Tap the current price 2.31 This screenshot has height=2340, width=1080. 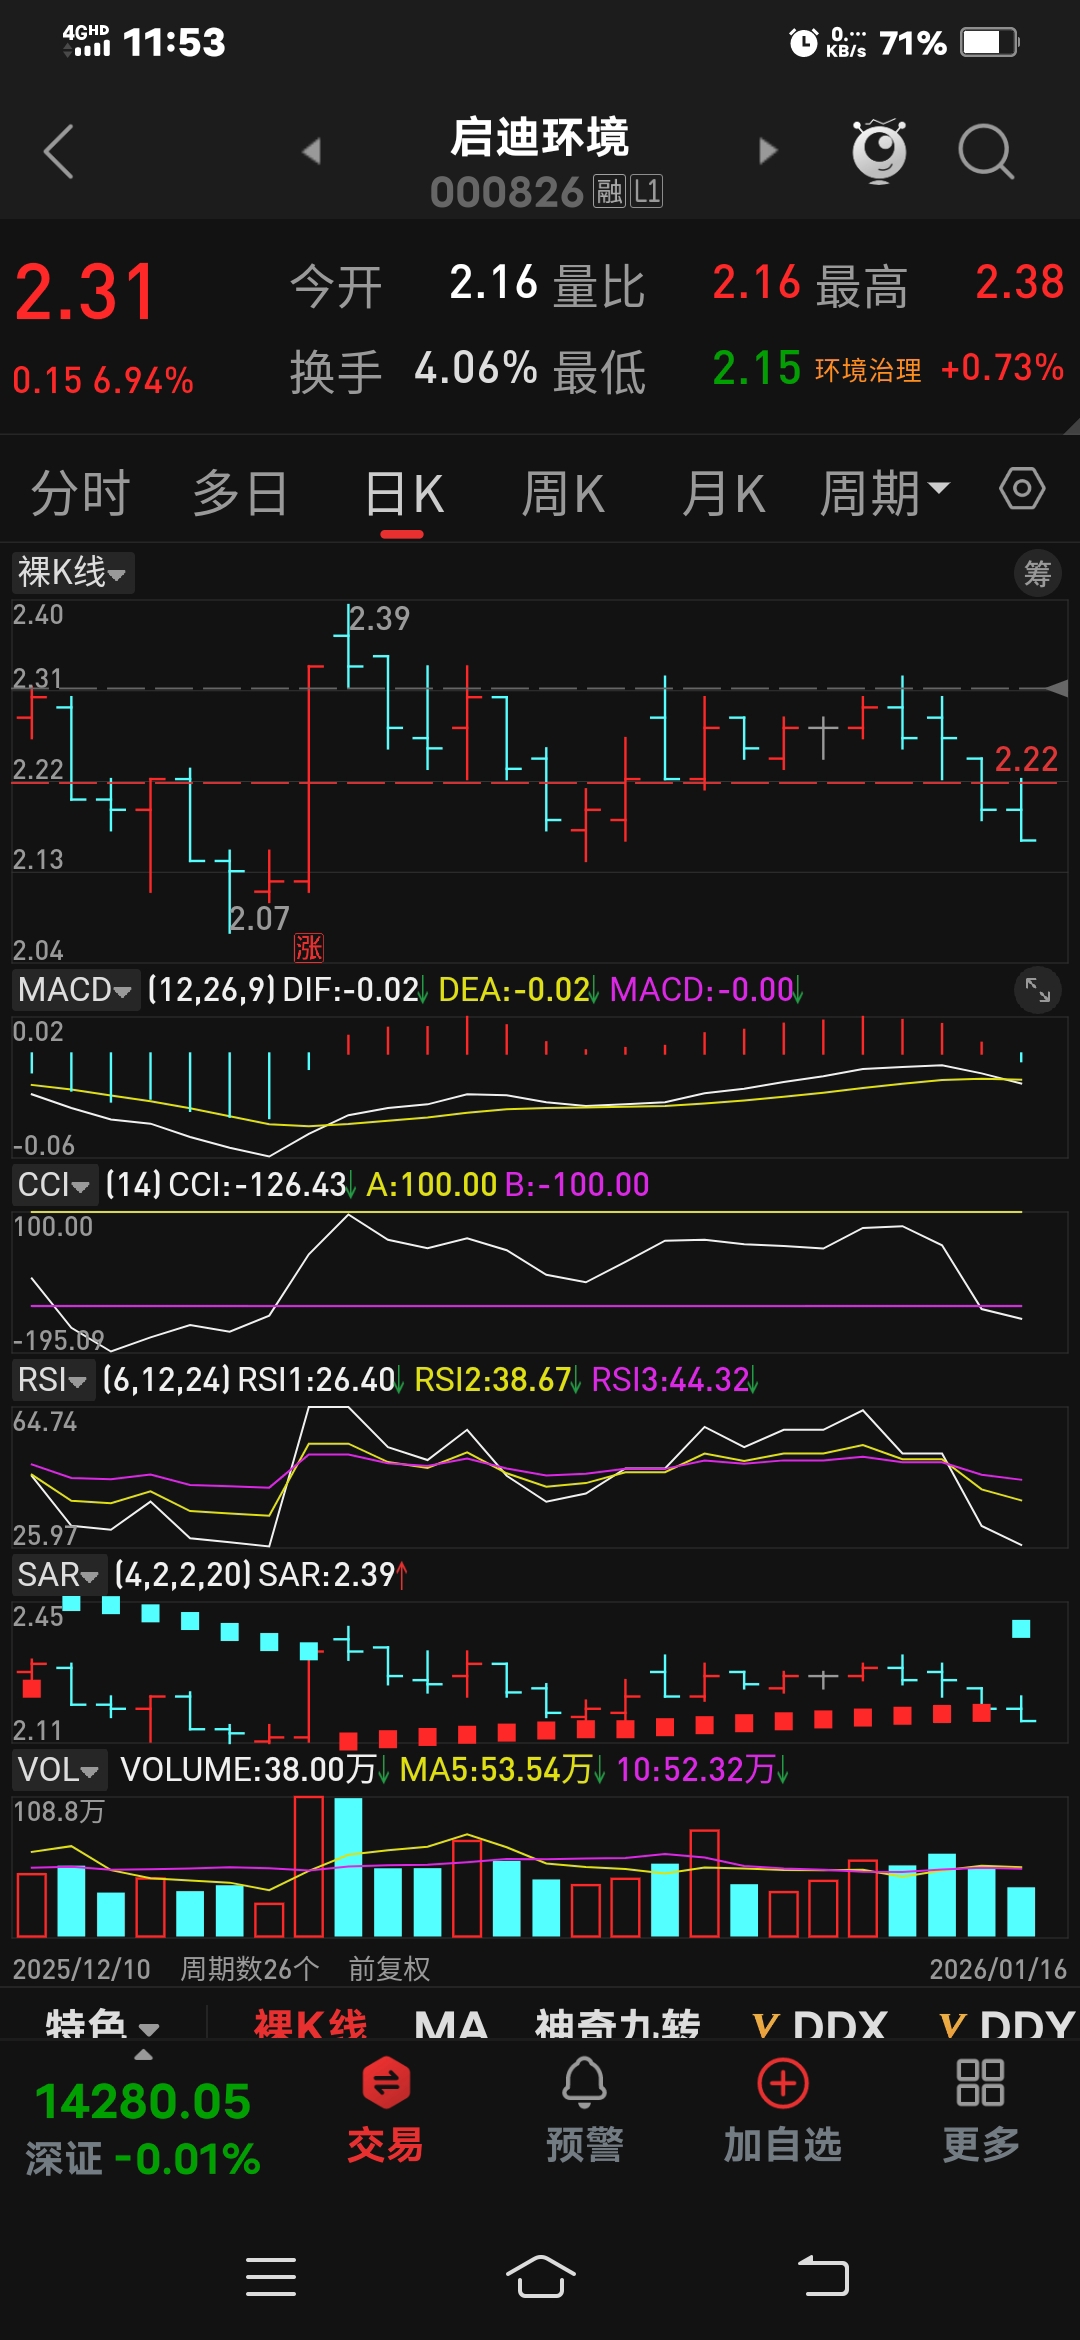click(86, 293)
